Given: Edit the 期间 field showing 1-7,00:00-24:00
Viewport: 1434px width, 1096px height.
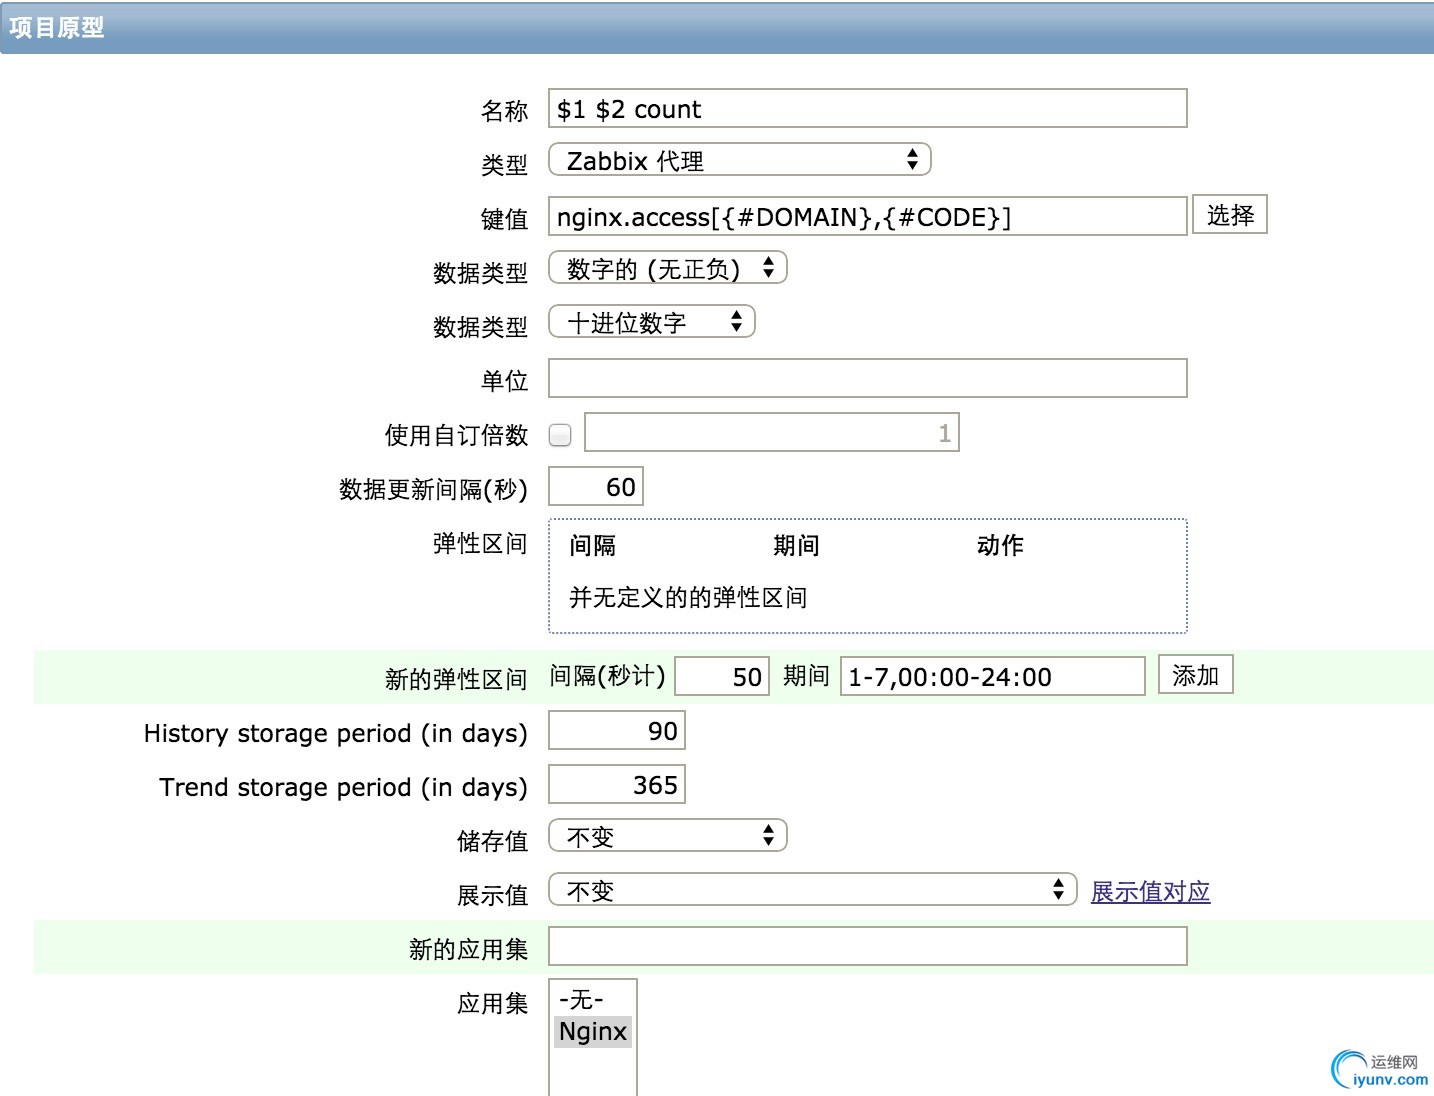Looking at the screenshot, I should tap(993, 677).
